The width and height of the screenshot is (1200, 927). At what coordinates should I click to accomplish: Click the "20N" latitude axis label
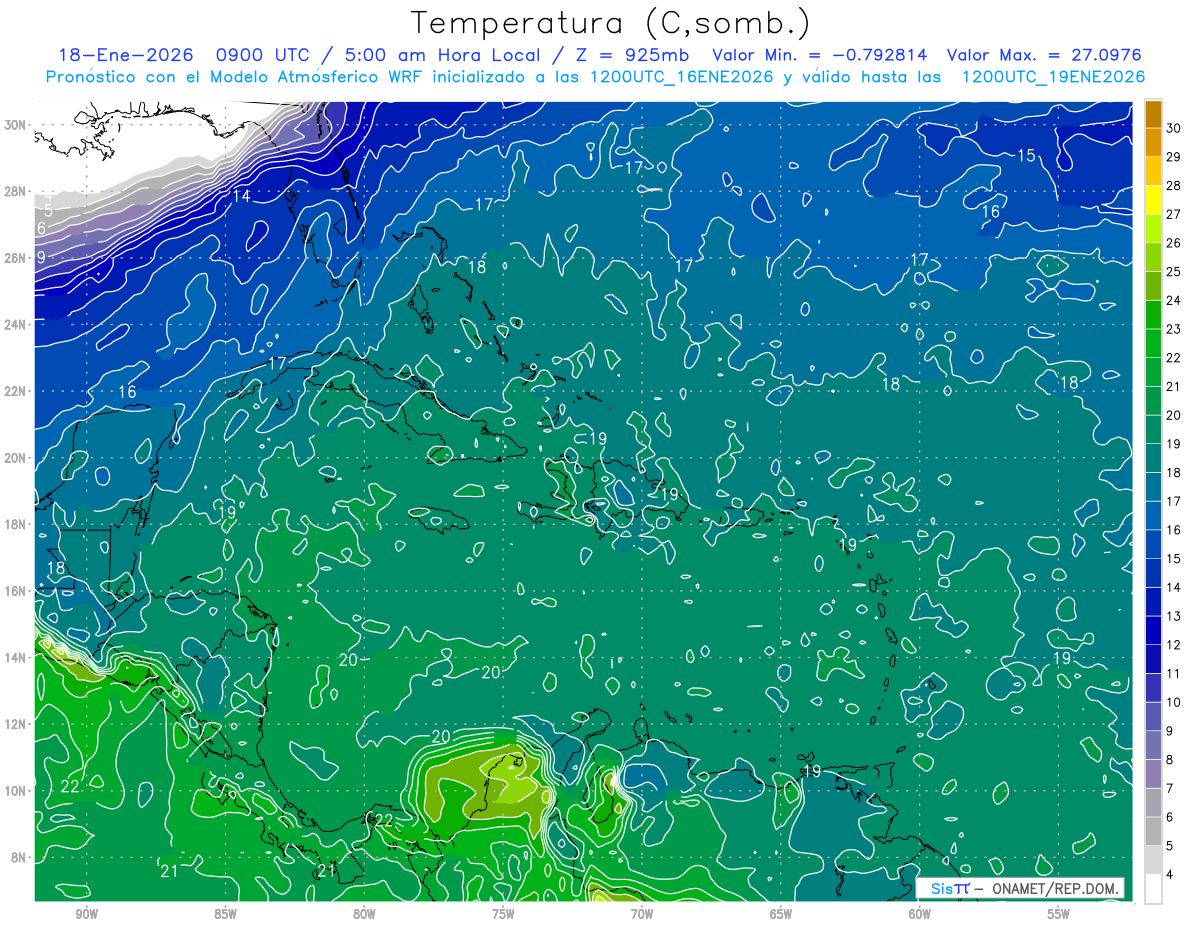(x=15, y=458)
